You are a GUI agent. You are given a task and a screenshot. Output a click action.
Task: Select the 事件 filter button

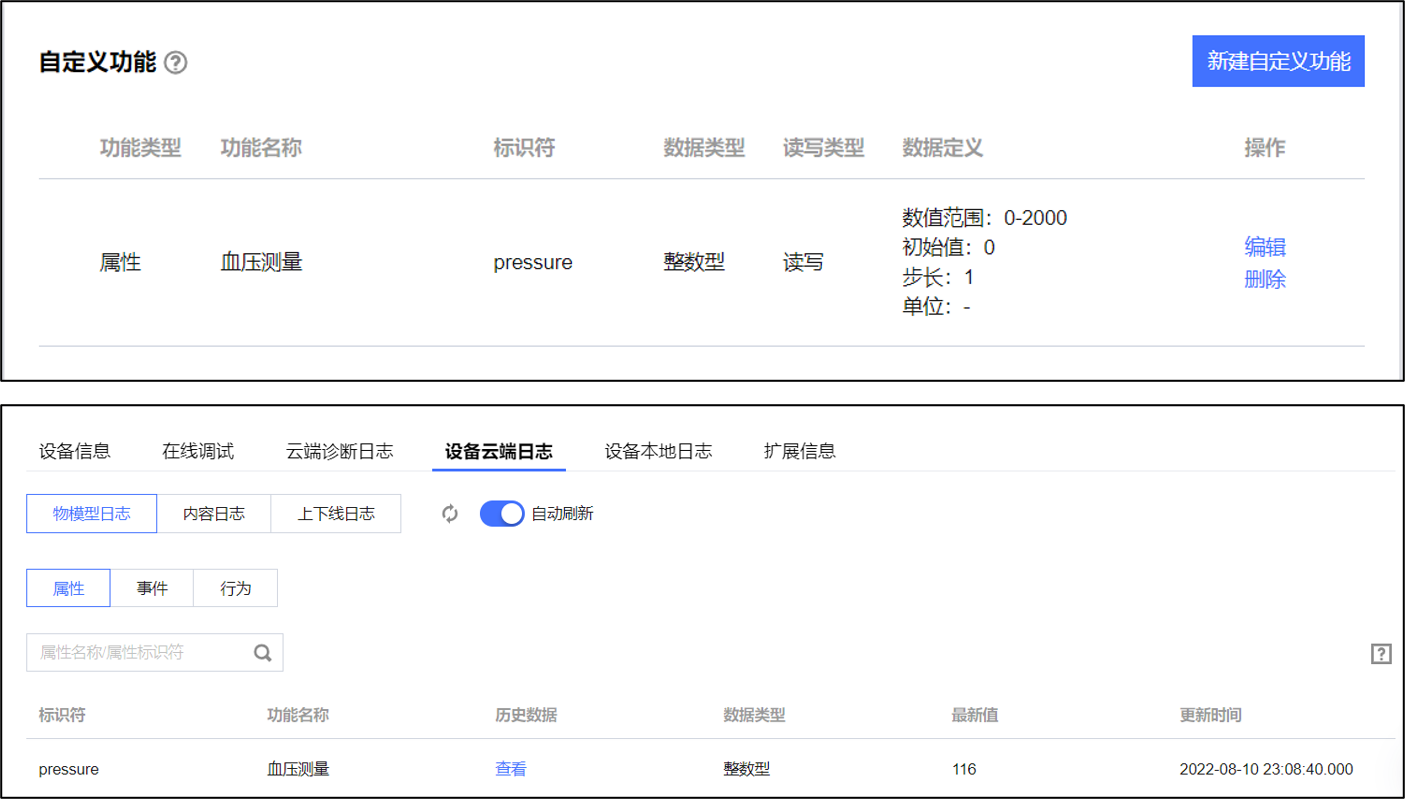pyautogui.click(x=152, y=588)
